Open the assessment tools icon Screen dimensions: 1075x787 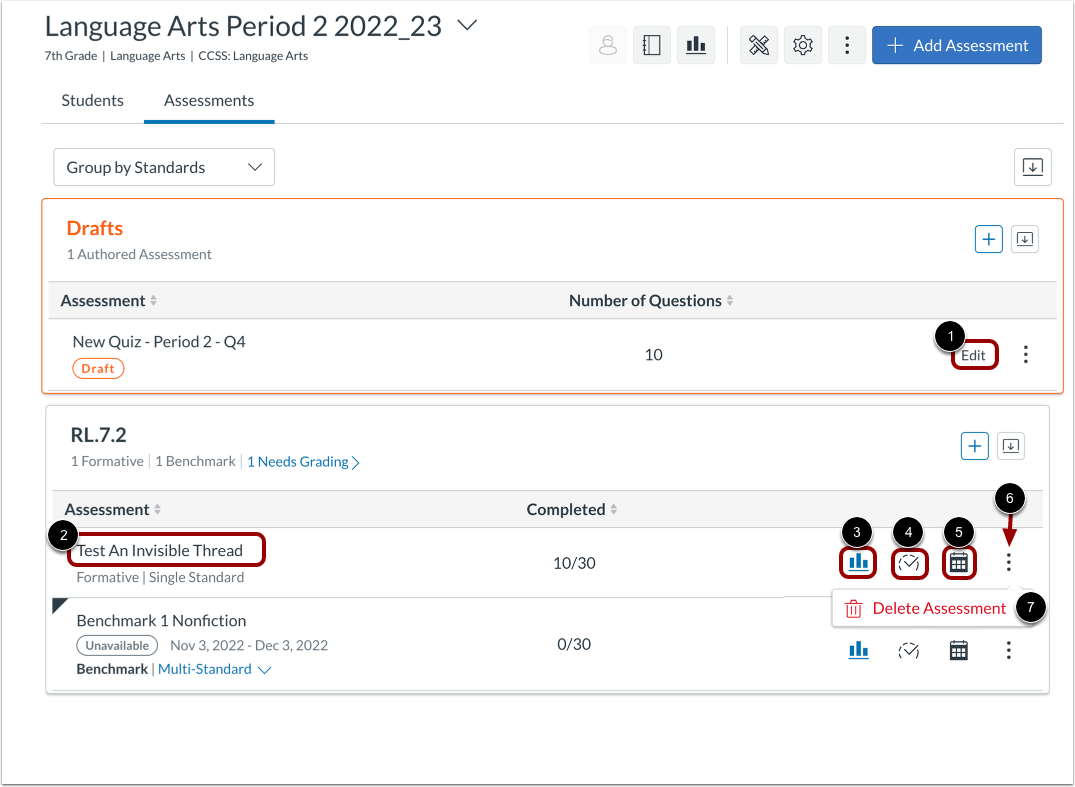pyautogui.click(x=758, y=45)
